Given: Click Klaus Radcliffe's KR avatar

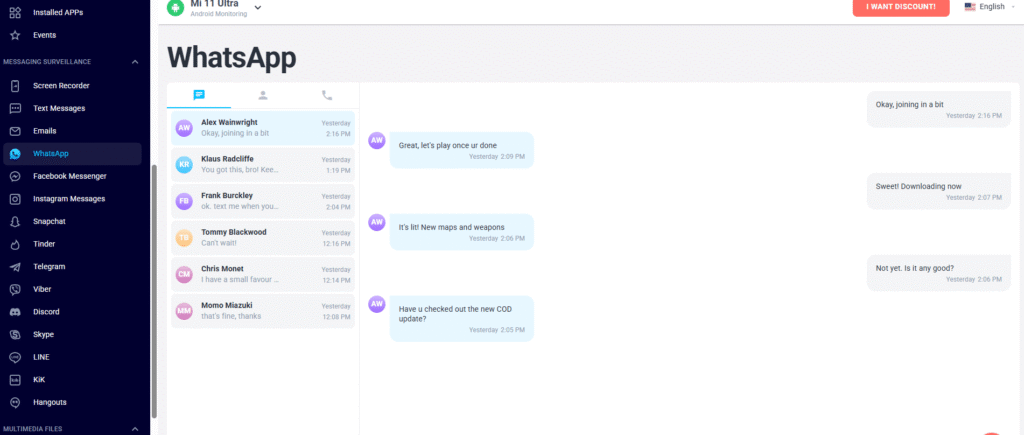Looking at the screenshot, I should [x=184, y=165].
